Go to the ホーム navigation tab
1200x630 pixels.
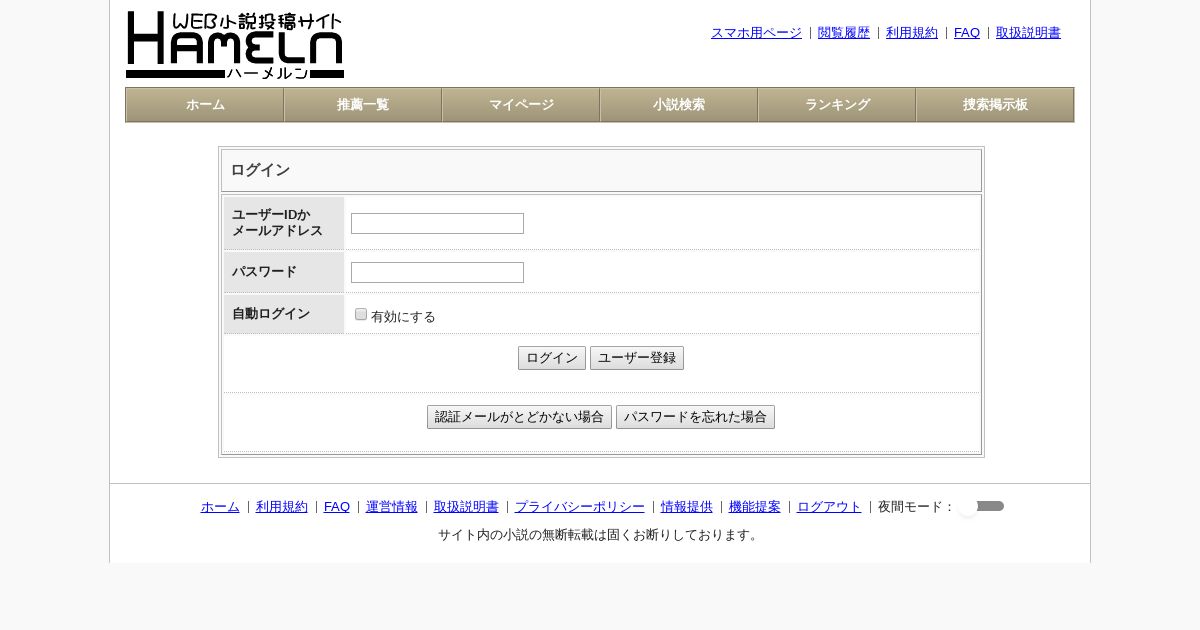(x=205, y=105)
